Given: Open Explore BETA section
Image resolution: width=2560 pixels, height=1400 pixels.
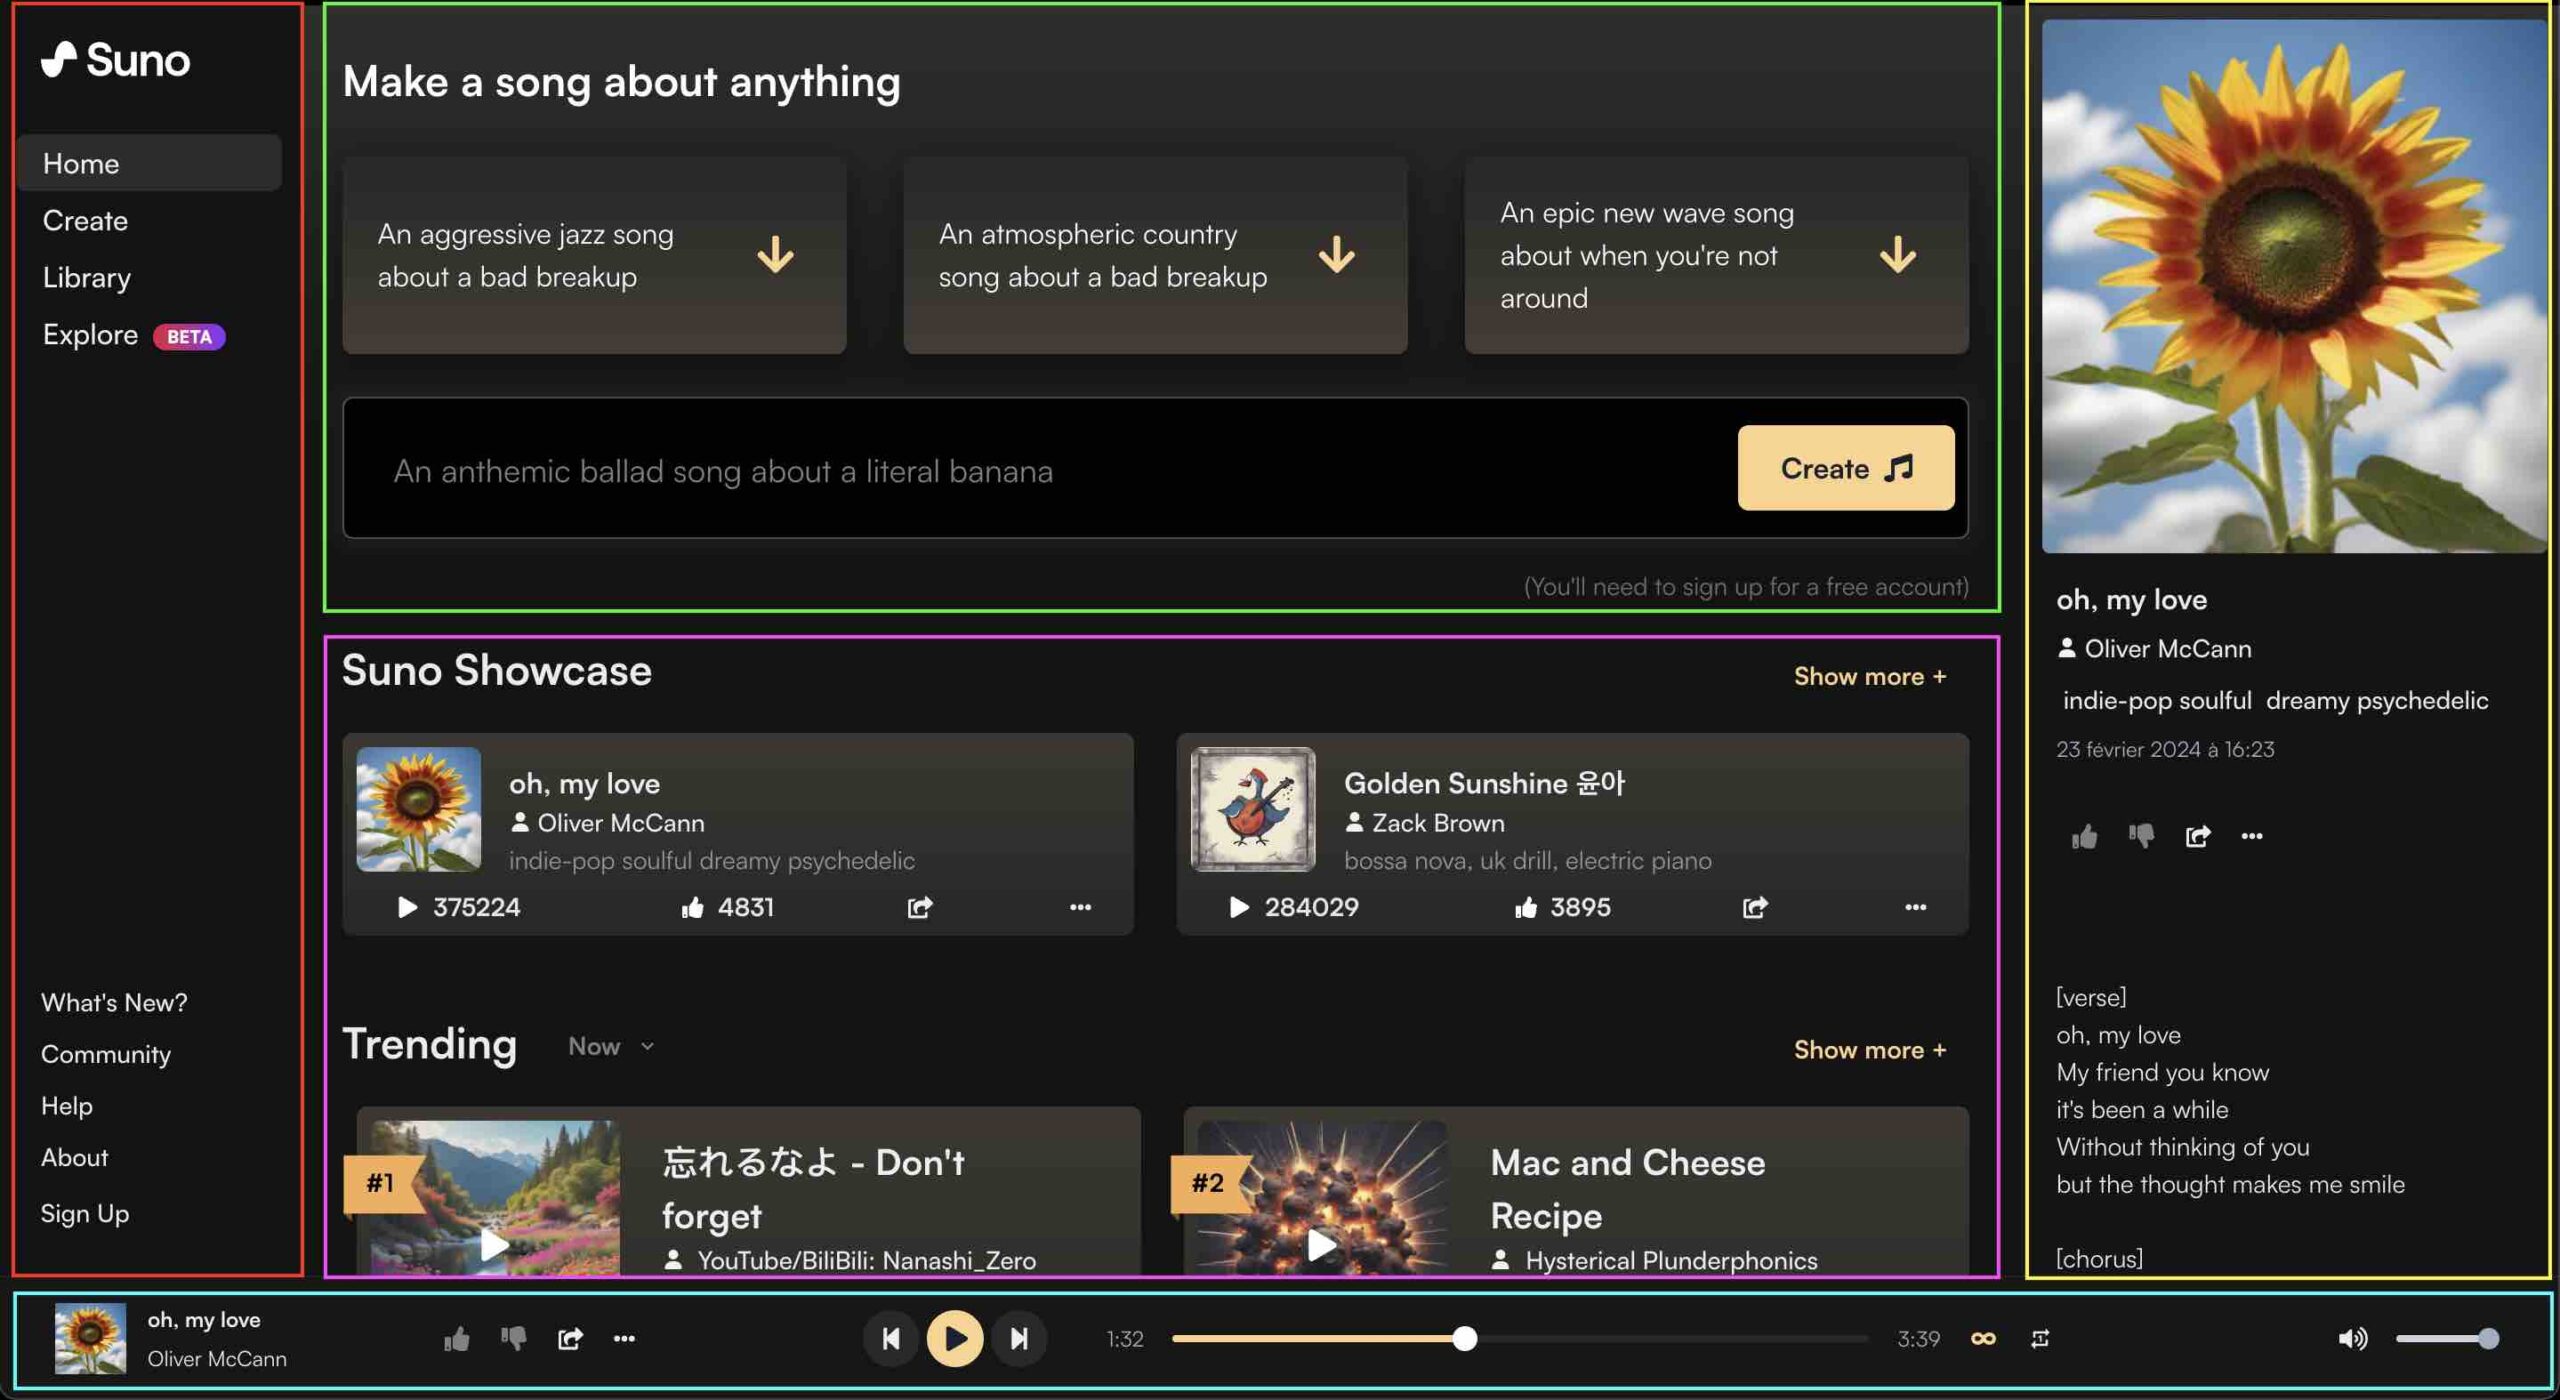Looking at the screenshot, I should click(133, 335).
